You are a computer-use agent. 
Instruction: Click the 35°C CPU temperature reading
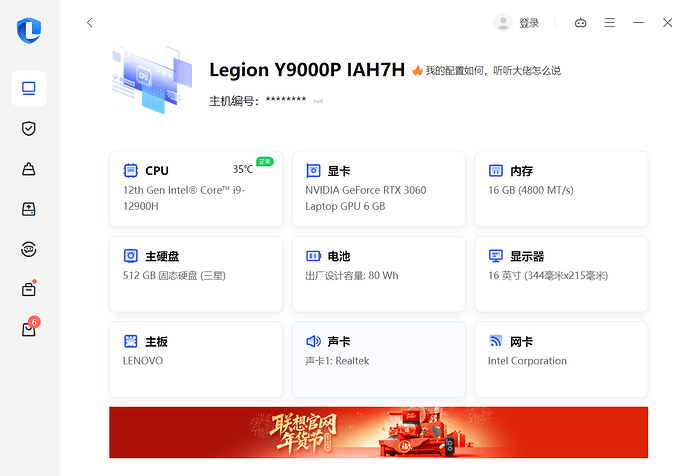[x=243, y=169]
